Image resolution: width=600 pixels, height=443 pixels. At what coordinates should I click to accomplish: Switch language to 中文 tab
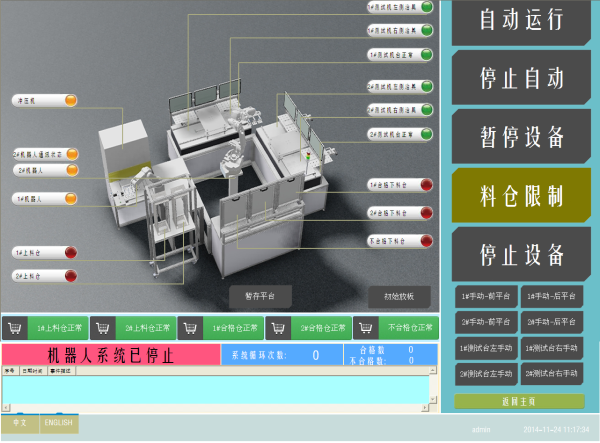click(19, 424)
